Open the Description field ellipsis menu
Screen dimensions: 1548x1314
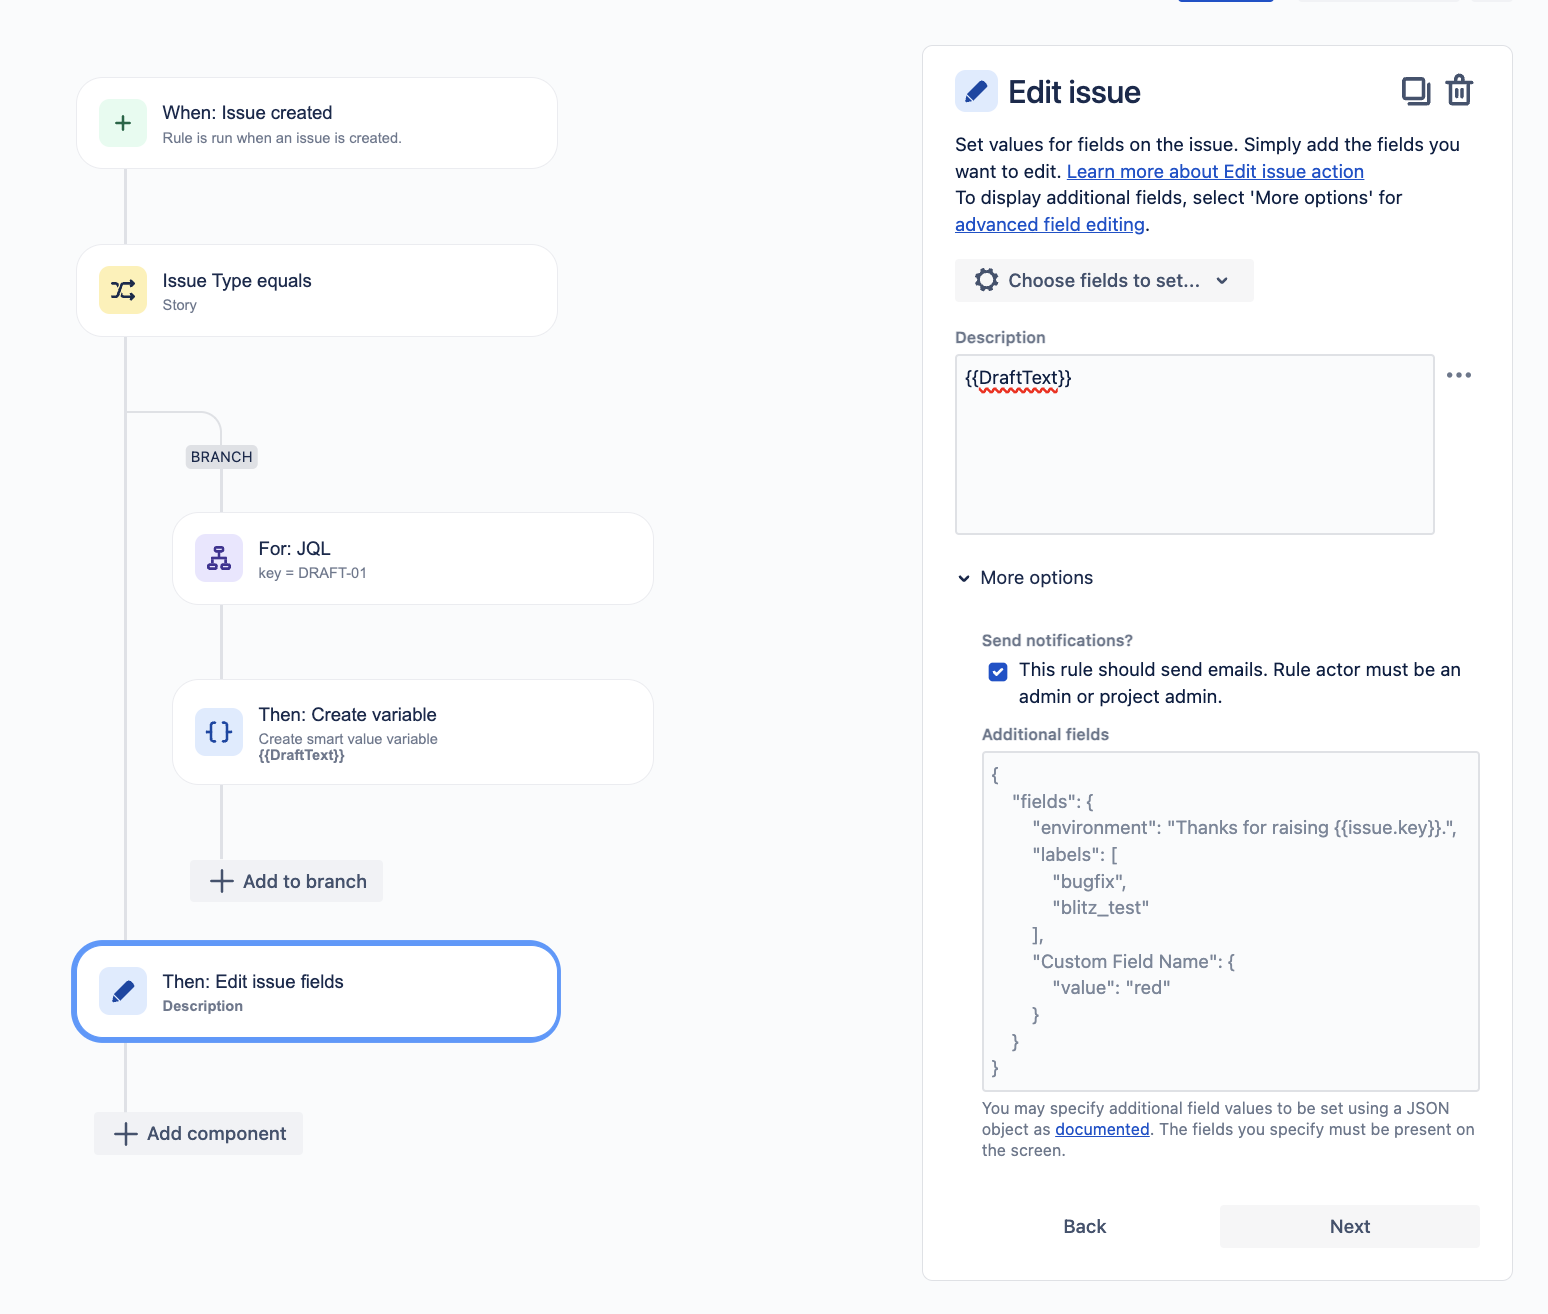coord(1459,375)
